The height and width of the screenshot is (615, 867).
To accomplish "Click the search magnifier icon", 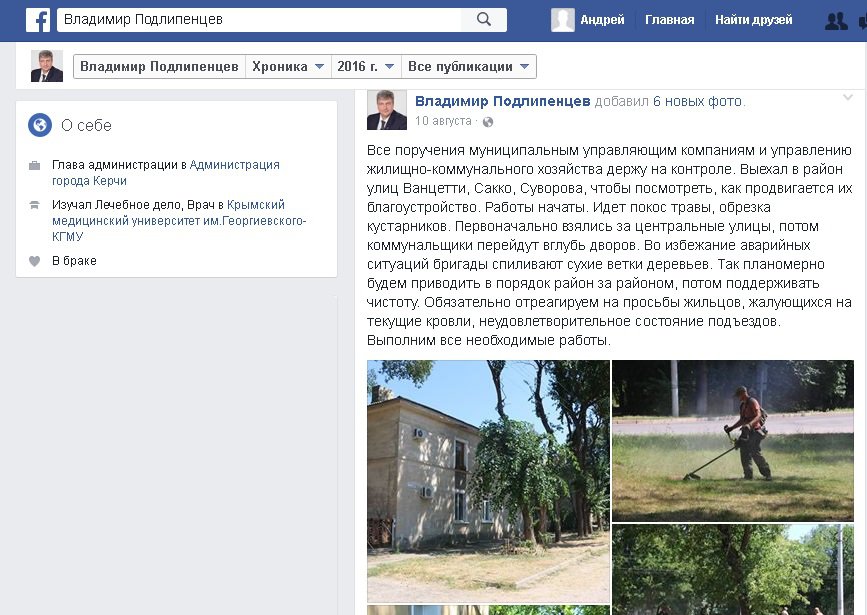I will pos(484,19).
